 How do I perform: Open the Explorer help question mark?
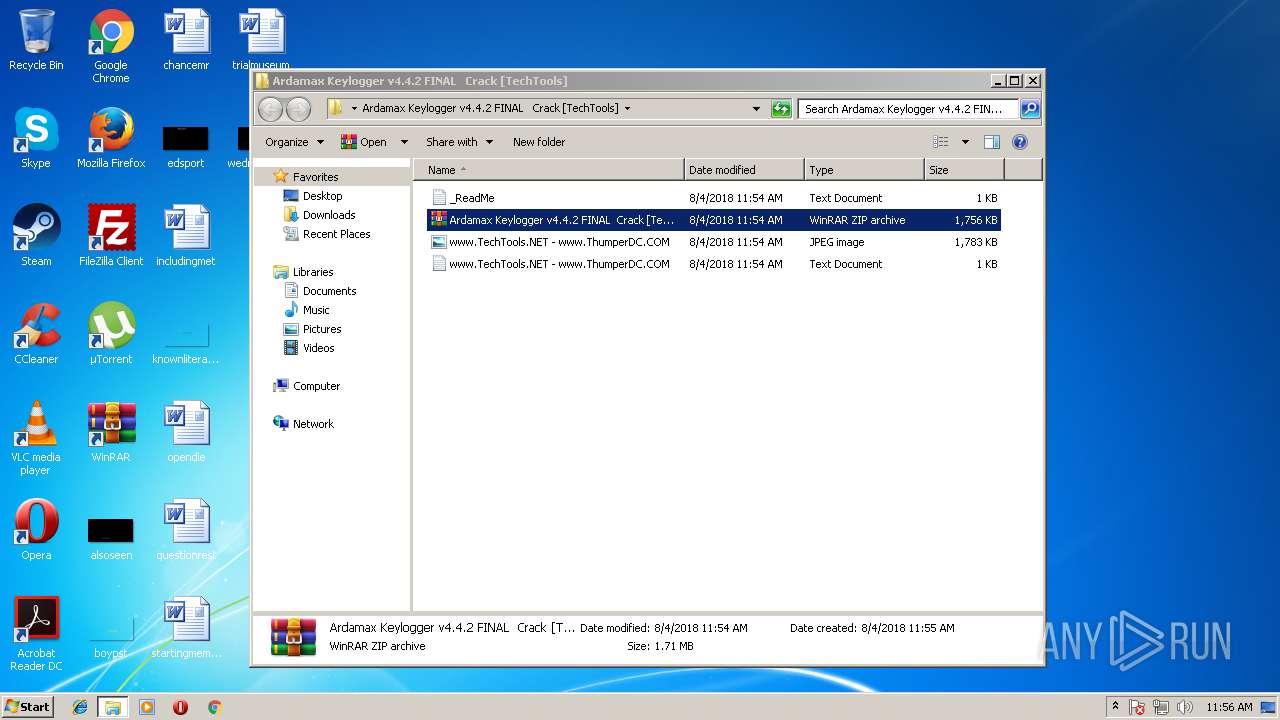tap(1020, 142)
